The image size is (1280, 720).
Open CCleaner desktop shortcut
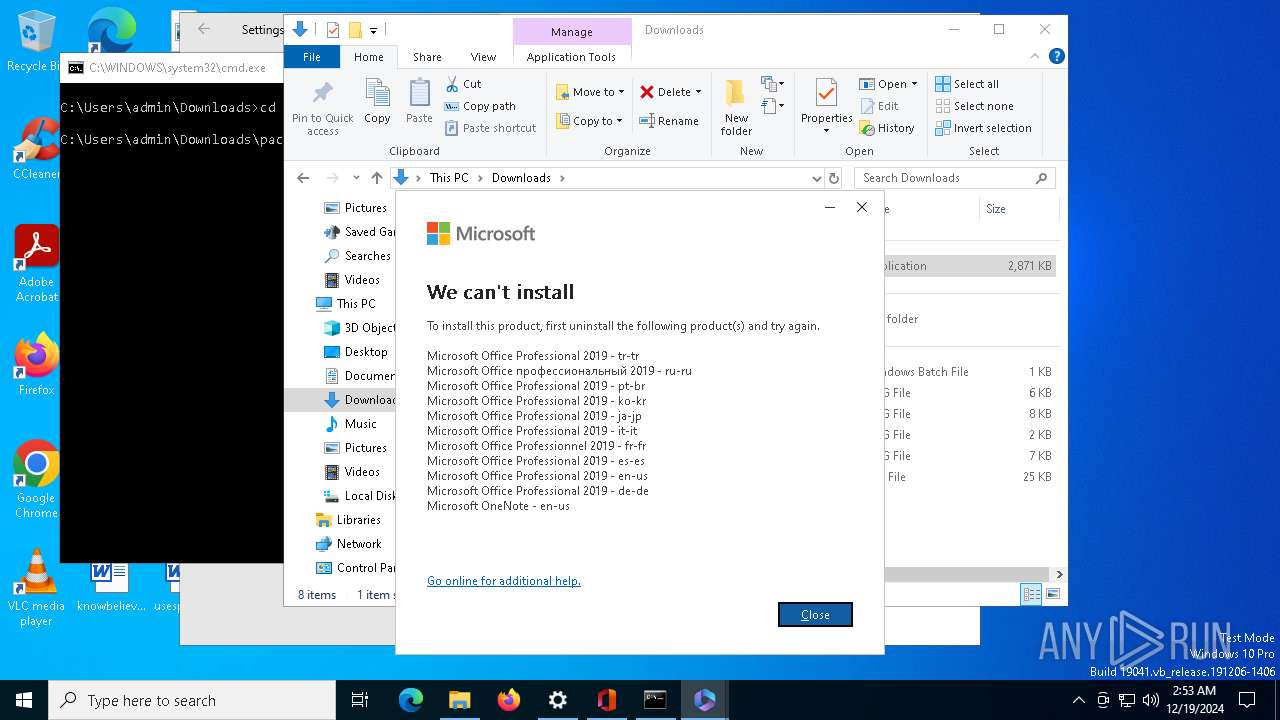coord(36,148)
